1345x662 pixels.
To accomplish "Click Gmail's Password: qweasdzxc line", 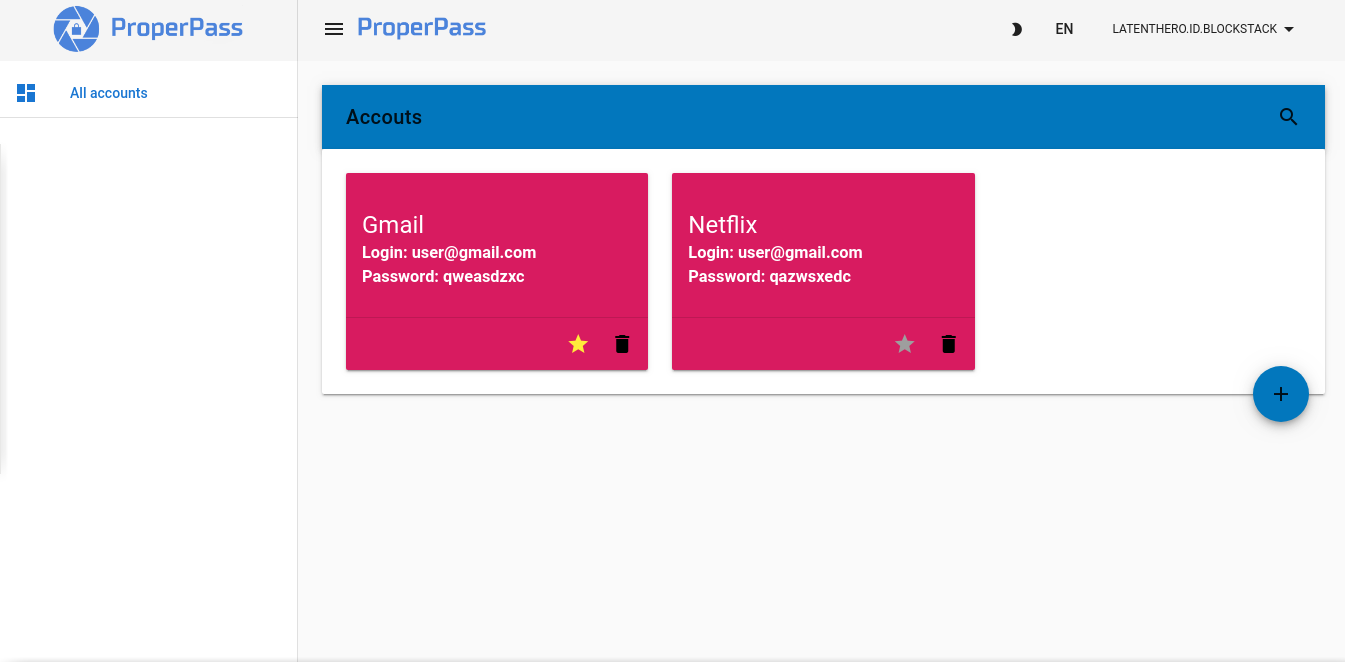I will pos(443,276).
